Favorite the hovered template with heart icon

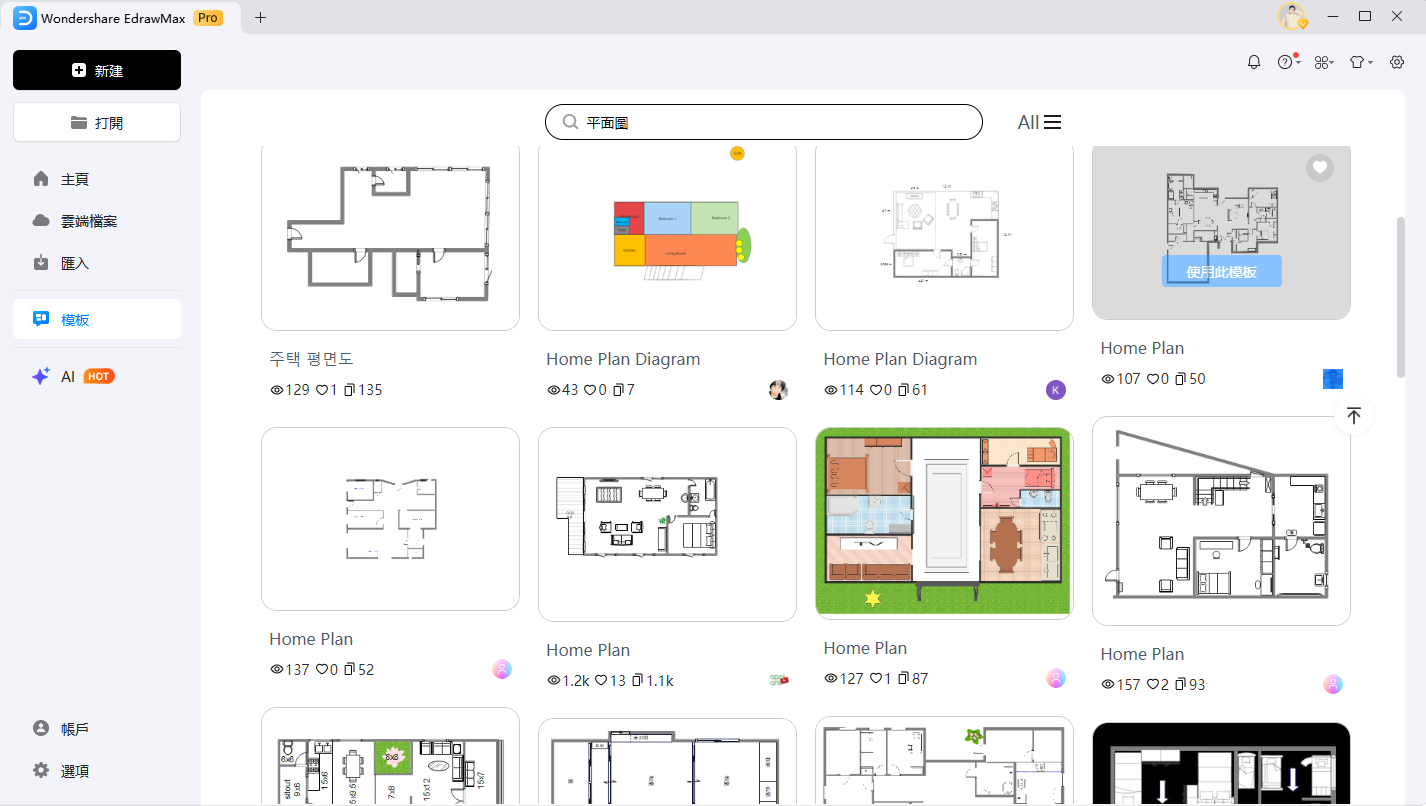(1320, 168)
